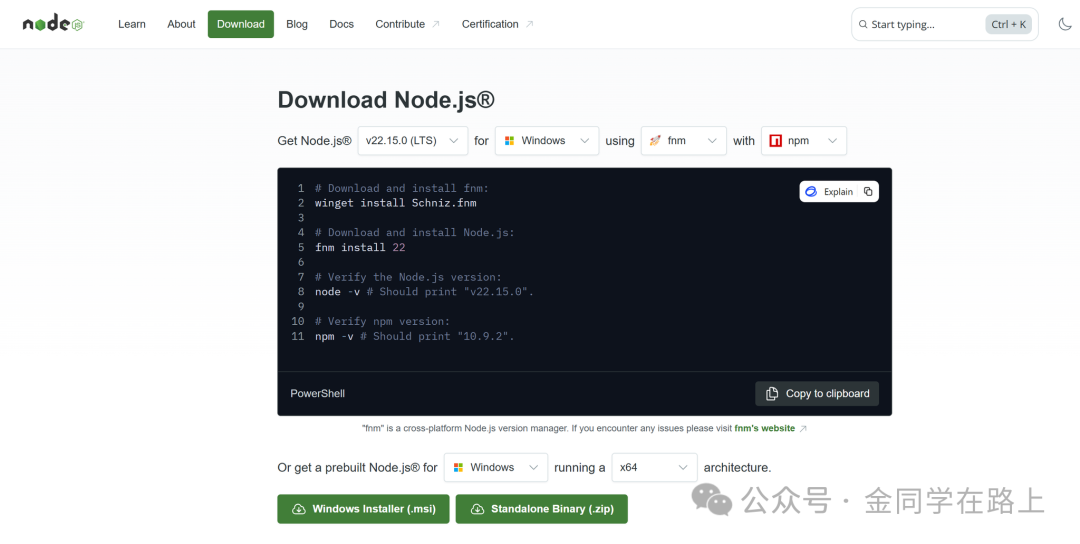Click the PowerShell label
The height and width of the screenshot is (544, 1080).
318,393
